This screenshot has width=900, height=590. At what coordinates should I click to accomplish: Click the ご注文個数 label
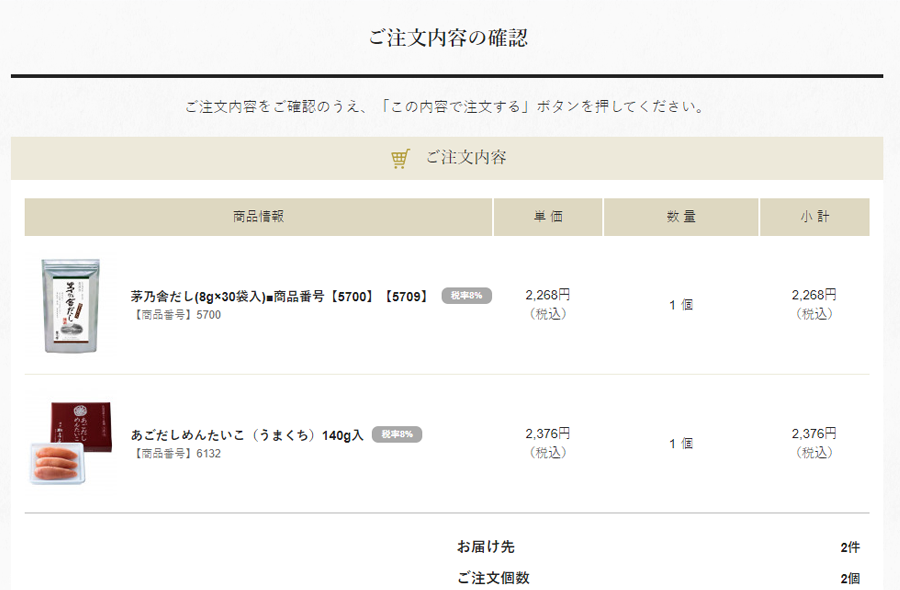[493, 578]
